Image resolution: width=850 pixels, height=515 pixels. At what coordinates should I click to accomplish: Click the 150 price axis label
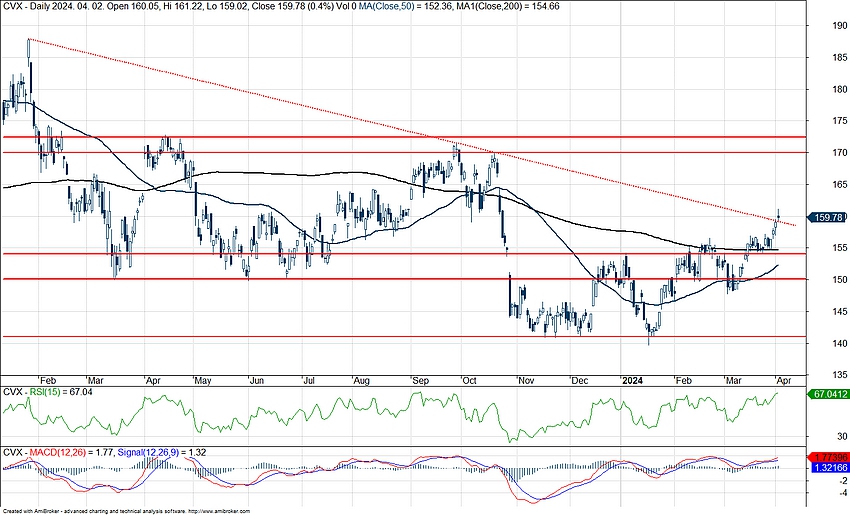[840, 280]
